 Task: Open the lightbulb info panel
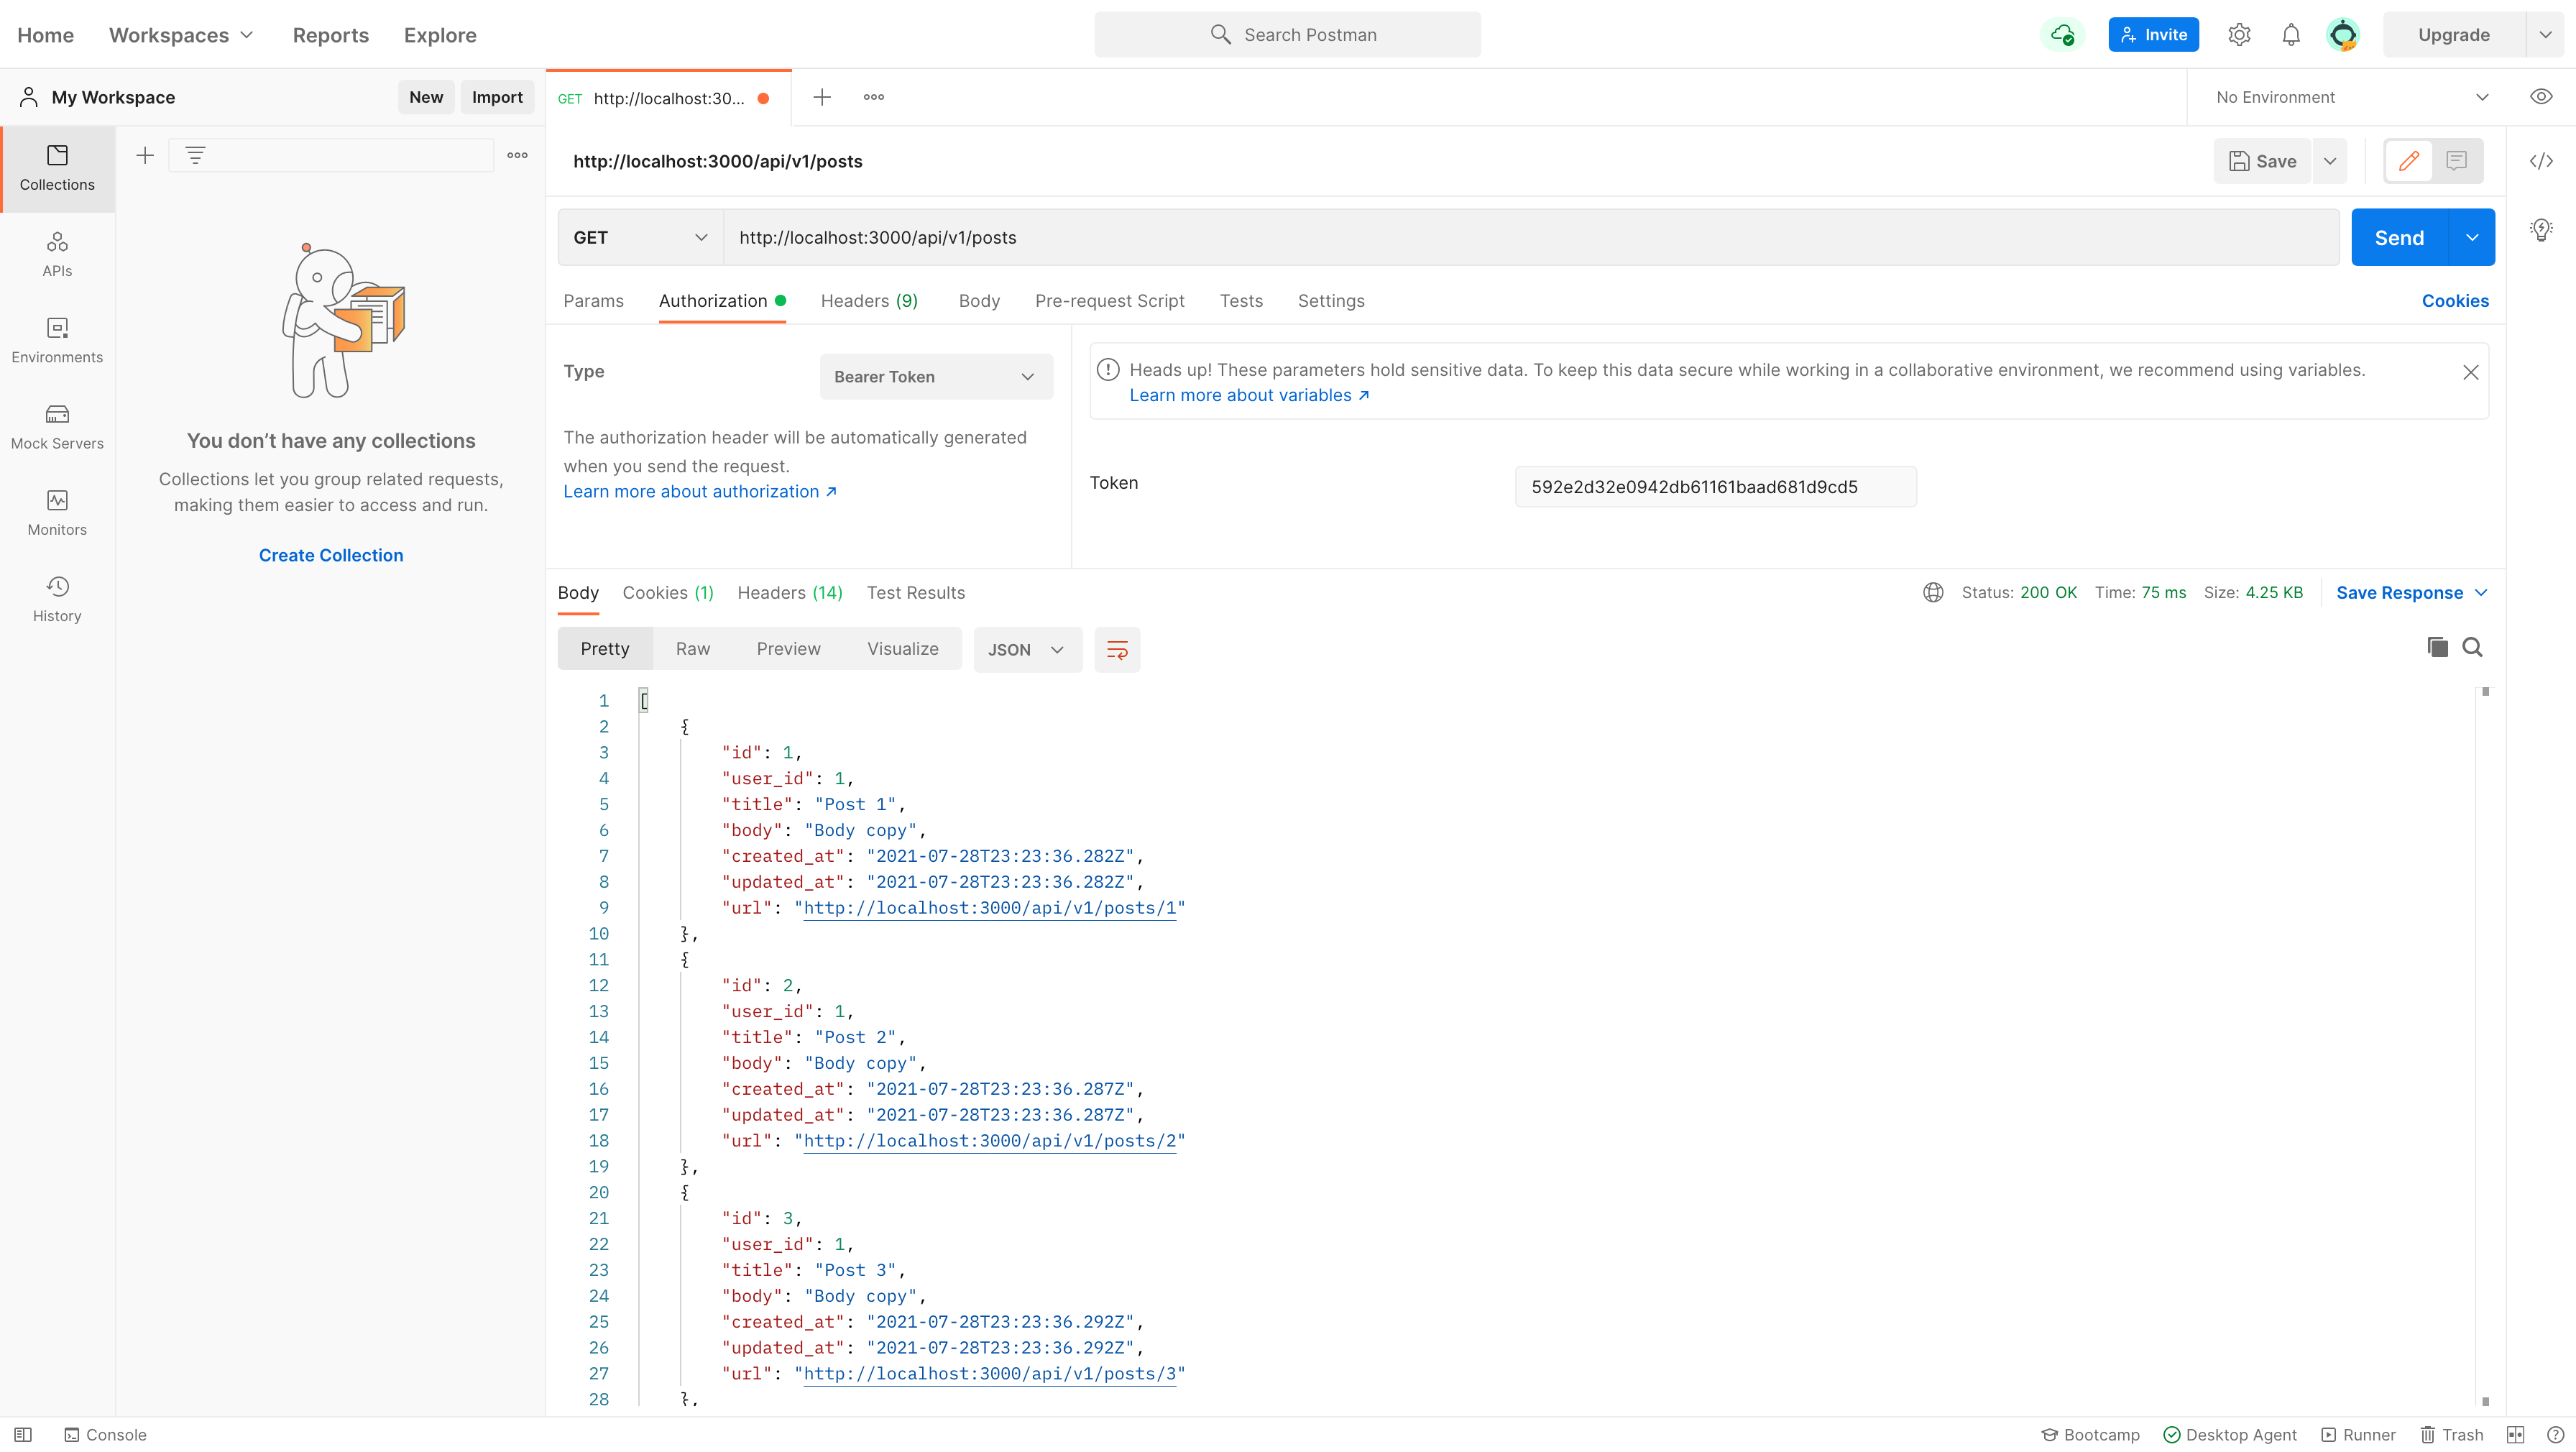click(2541, 230)
